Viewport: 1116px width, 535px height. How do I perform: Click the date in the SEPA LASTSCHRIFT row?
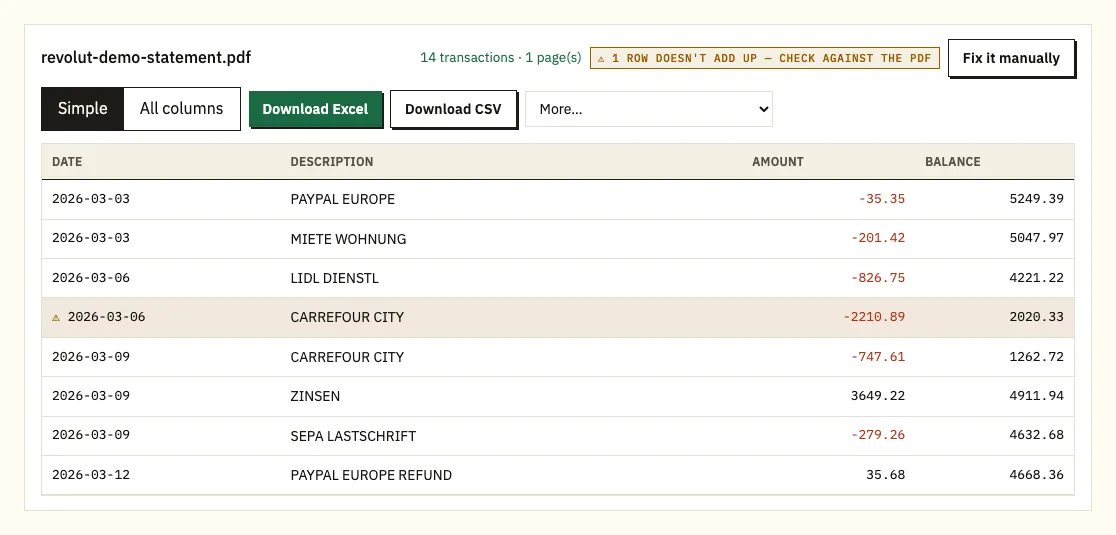(x=91, y=435)
